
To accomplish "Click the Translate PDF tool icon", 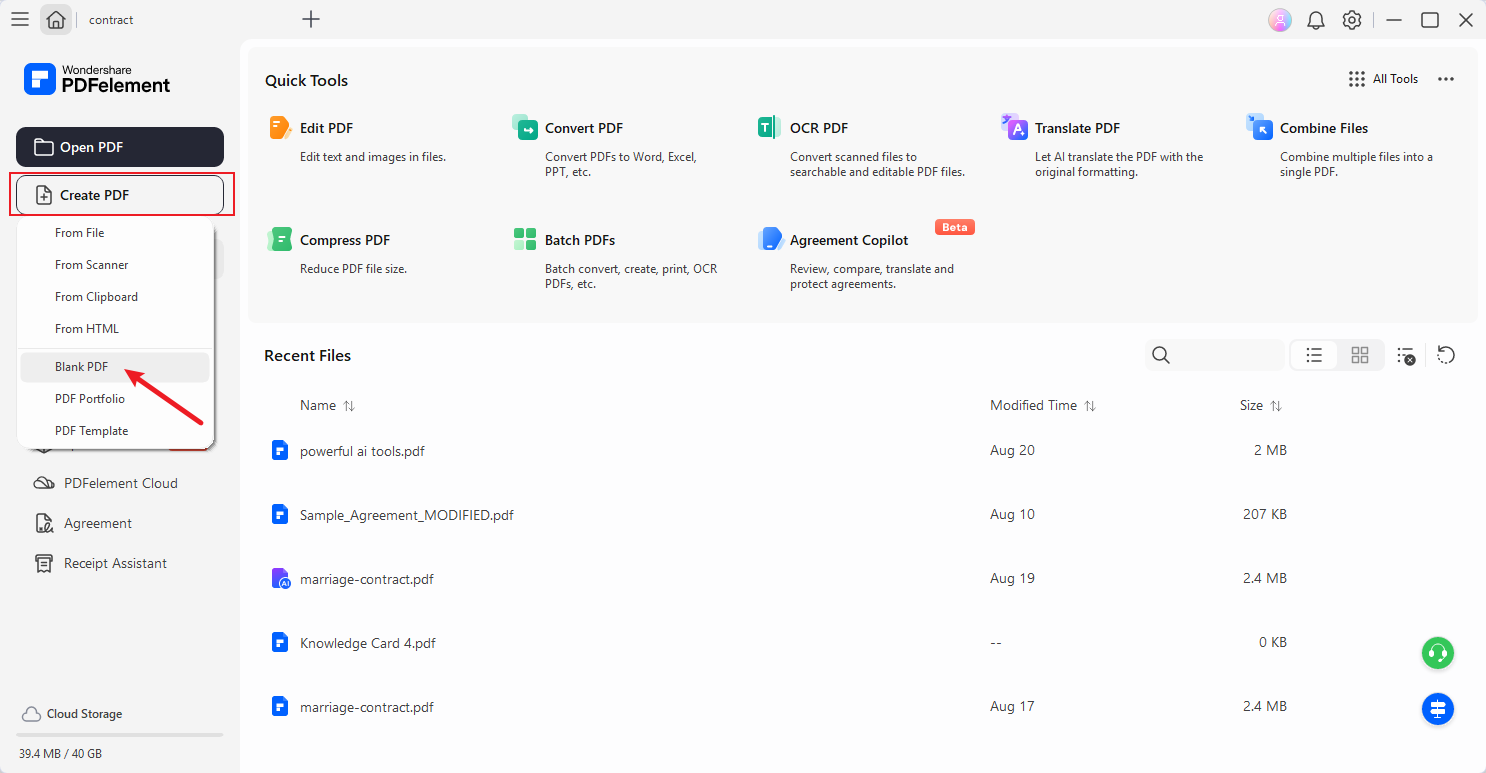I will click(1014, 127).
